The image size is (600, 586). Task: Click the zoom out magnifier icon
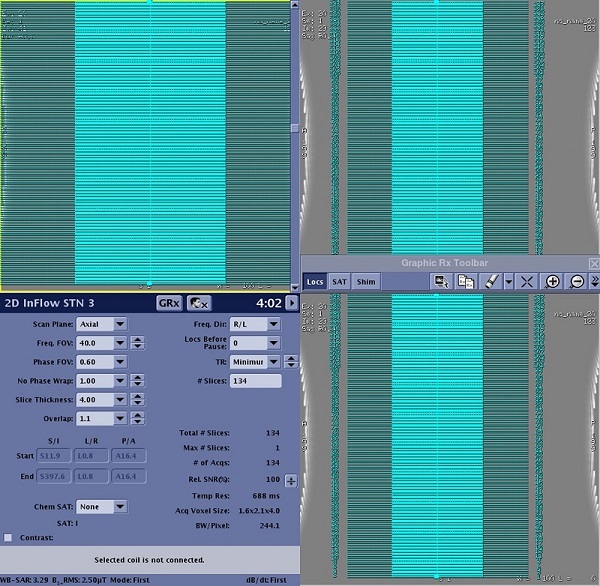(576, 282)
